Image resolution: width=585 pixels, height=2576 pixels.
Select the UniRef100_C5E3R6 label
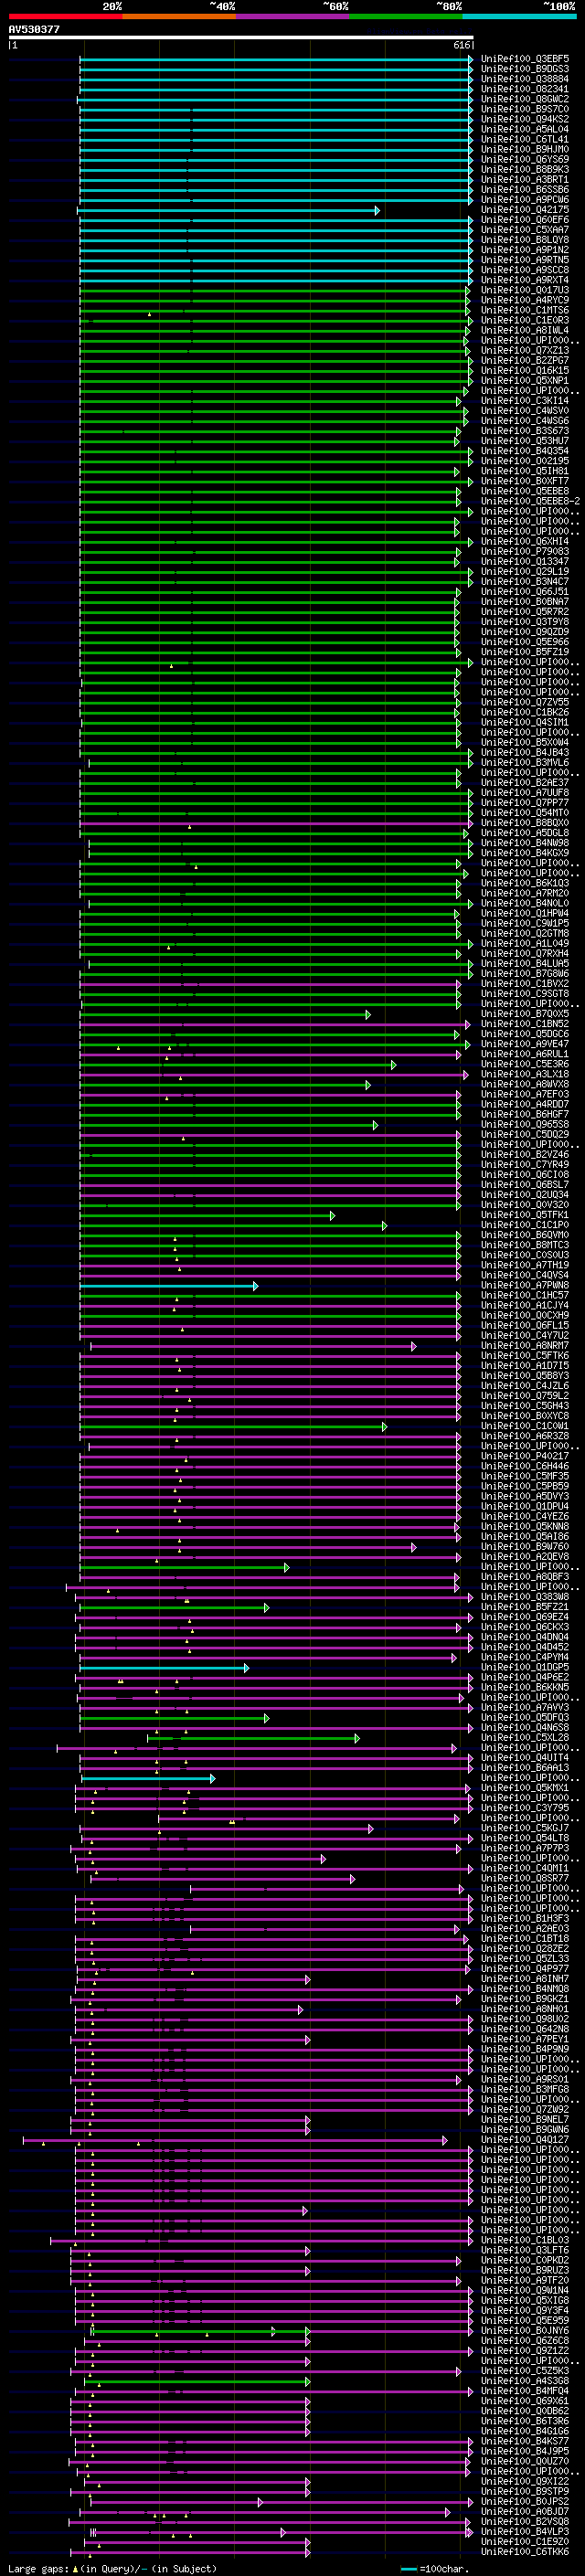[525, 1064]
